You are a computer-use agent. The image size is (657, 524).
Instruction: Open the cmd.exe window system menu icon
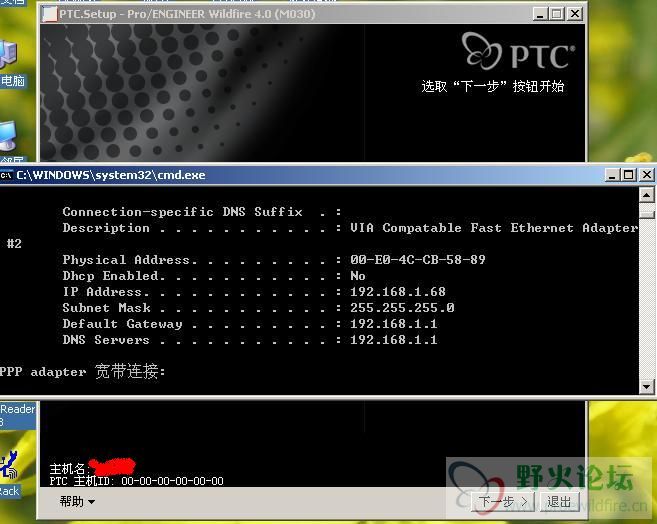6,175
